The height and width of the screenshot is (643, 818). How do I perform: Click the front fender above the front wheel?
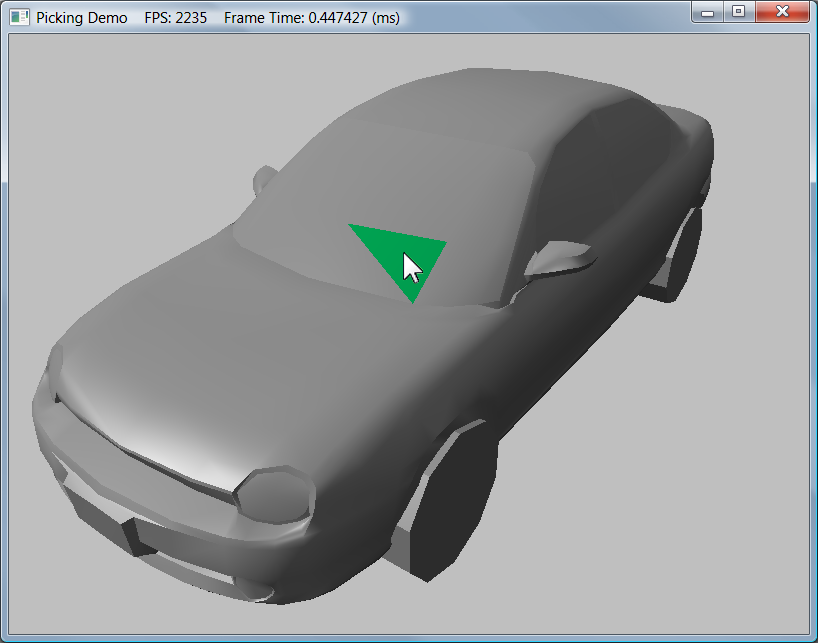pyautogui.click(x=420, y=400)
